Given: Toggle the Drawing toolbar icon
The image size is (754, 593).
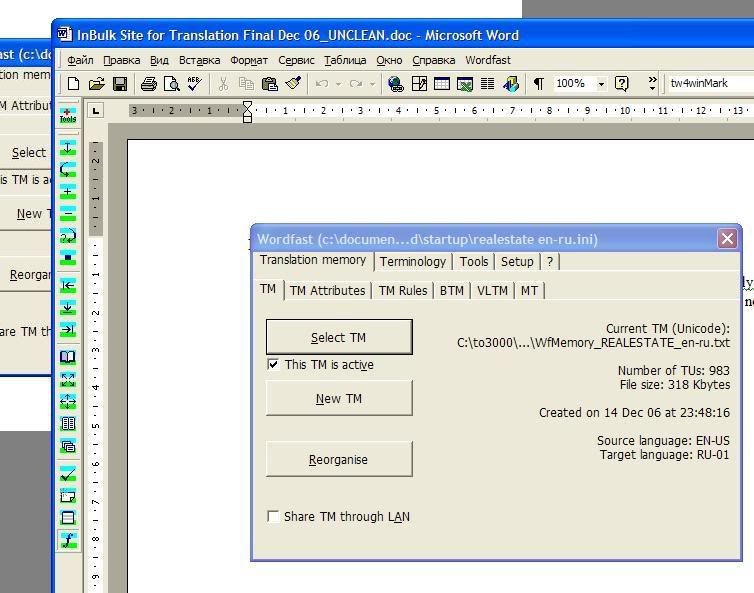Looking at the screenshot, I should pos(511,84).
